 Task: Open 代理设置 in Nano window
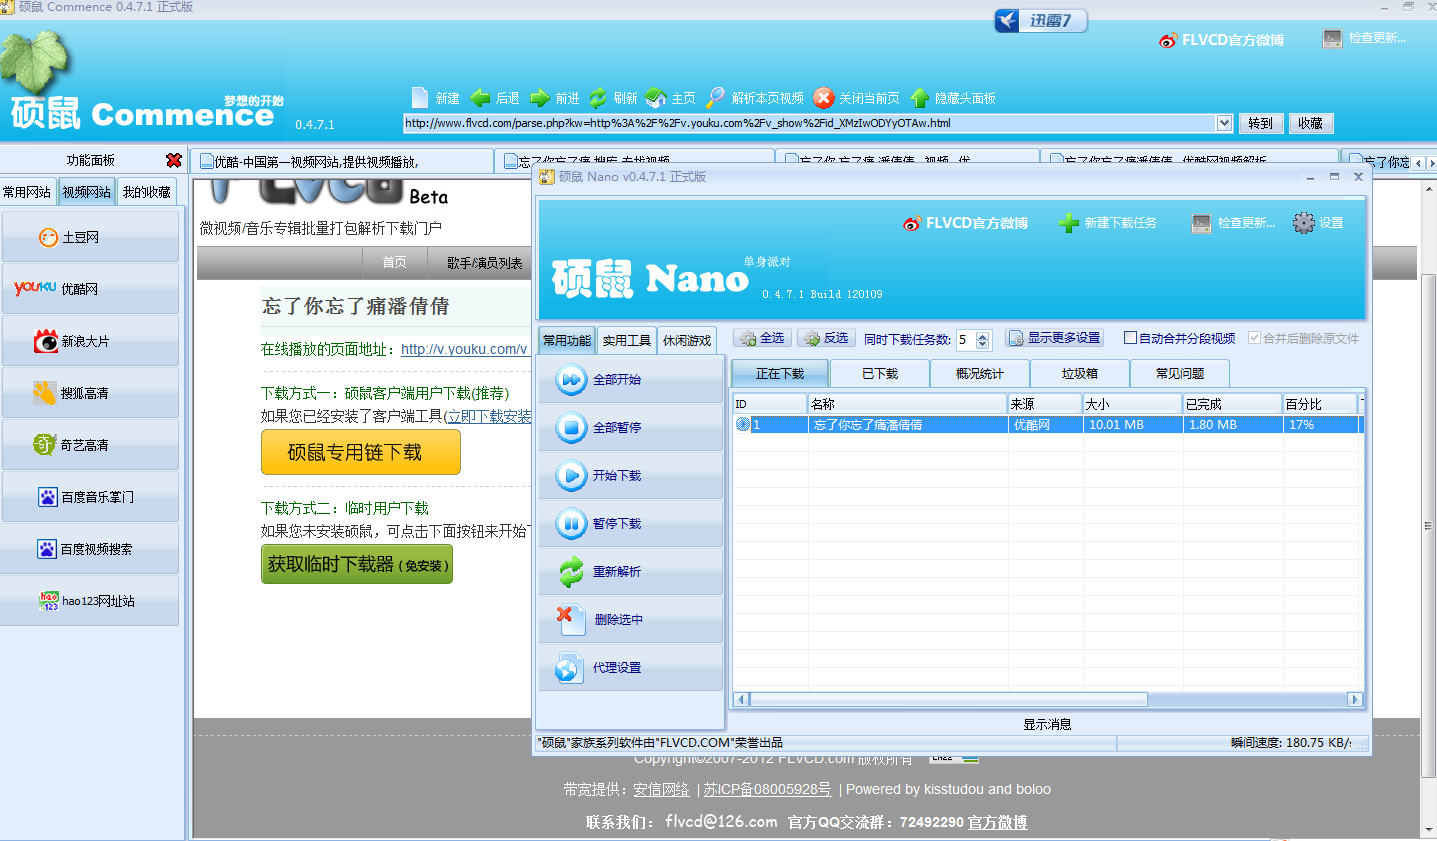click(x=630, y=668)
